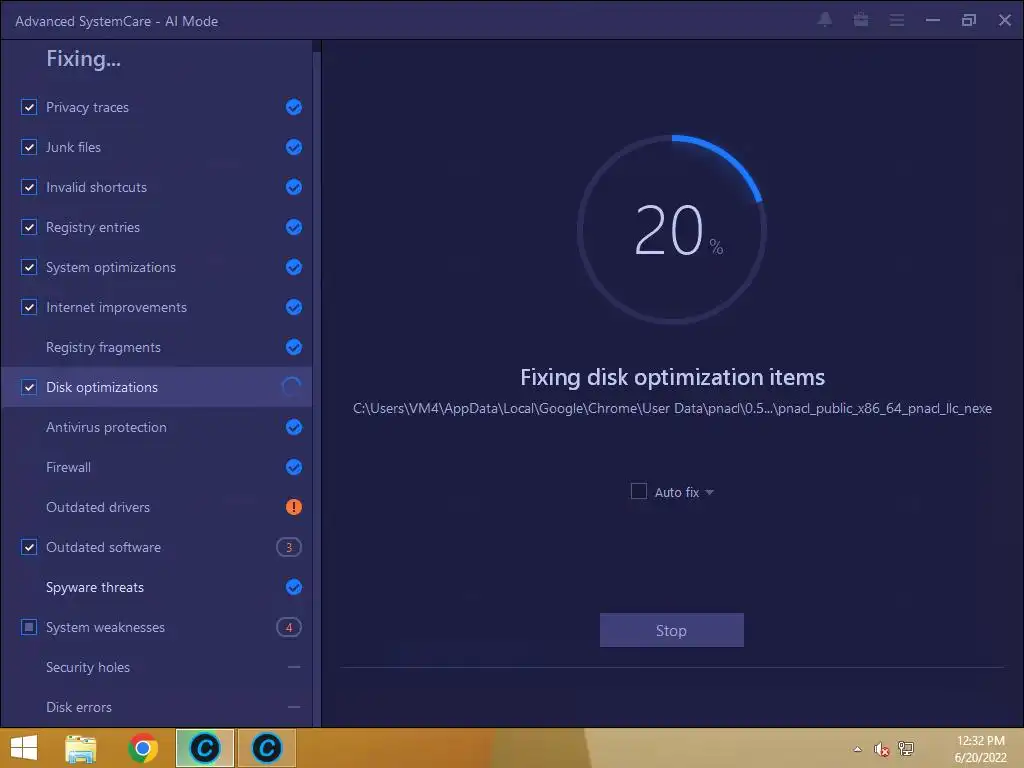Select the Firewall item
The height and width of the screenshot is (768, 1024).
click(x=157, y=467)
